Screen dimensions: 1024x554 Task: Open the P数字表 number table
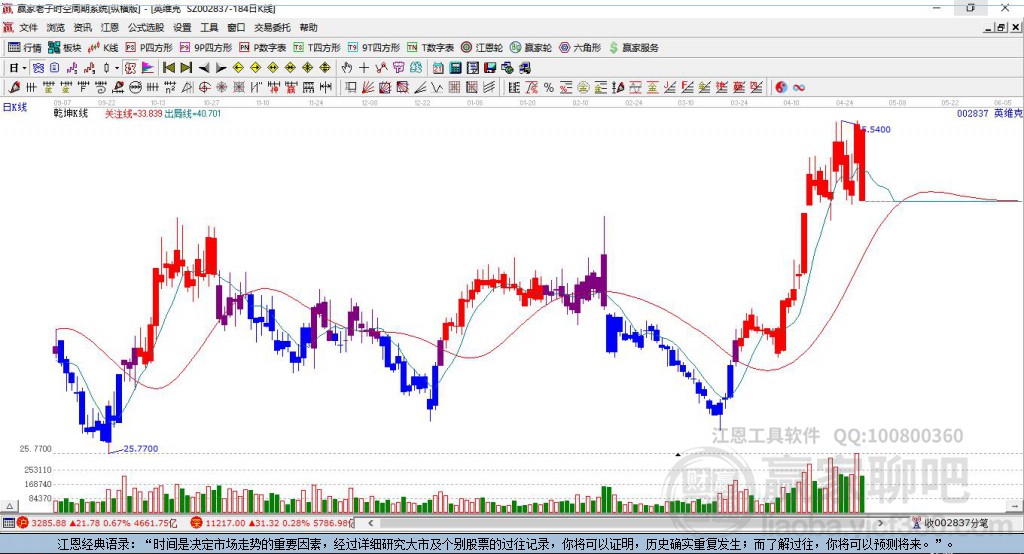[x=263, y=48]
